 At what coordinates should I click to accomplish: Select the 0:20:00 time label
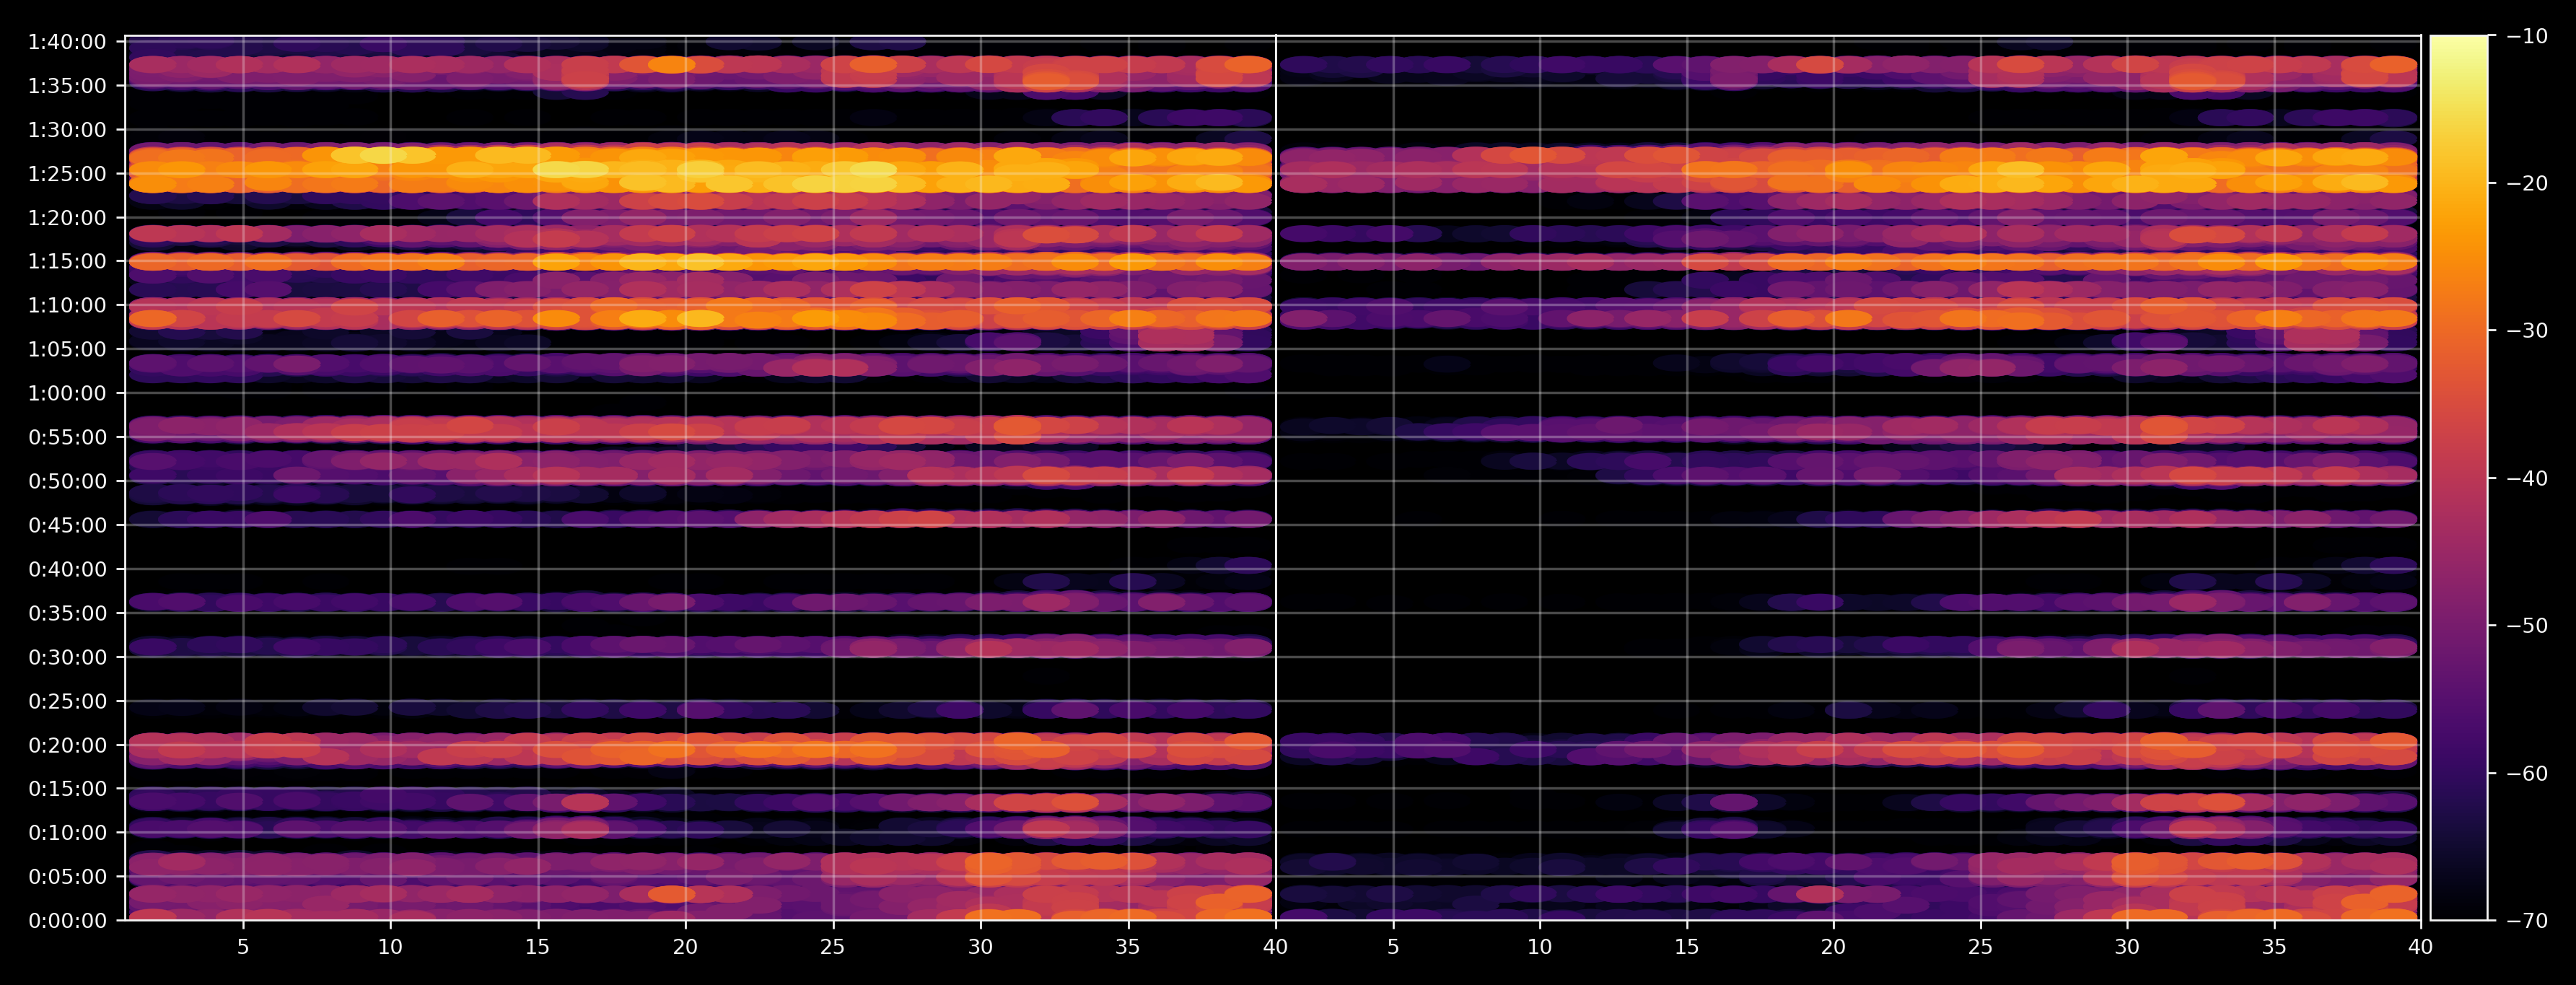67,745
